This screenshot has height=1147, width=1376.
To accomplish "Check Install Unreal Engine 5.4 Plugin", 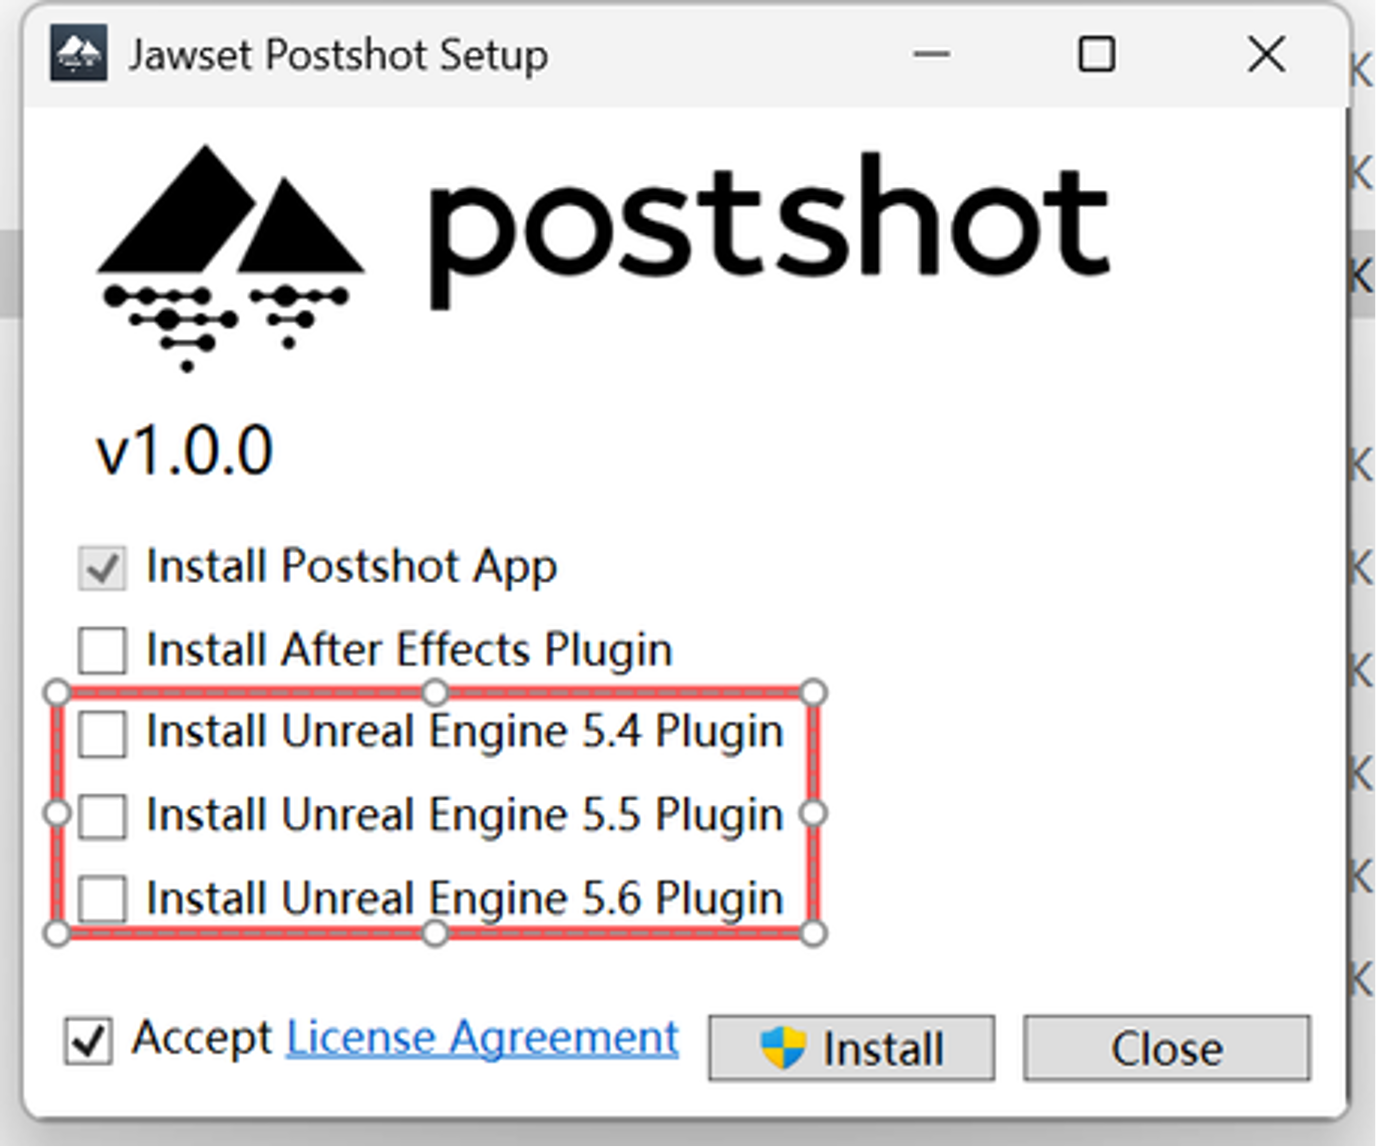I will pyautogui.click(x=100, y=734).
